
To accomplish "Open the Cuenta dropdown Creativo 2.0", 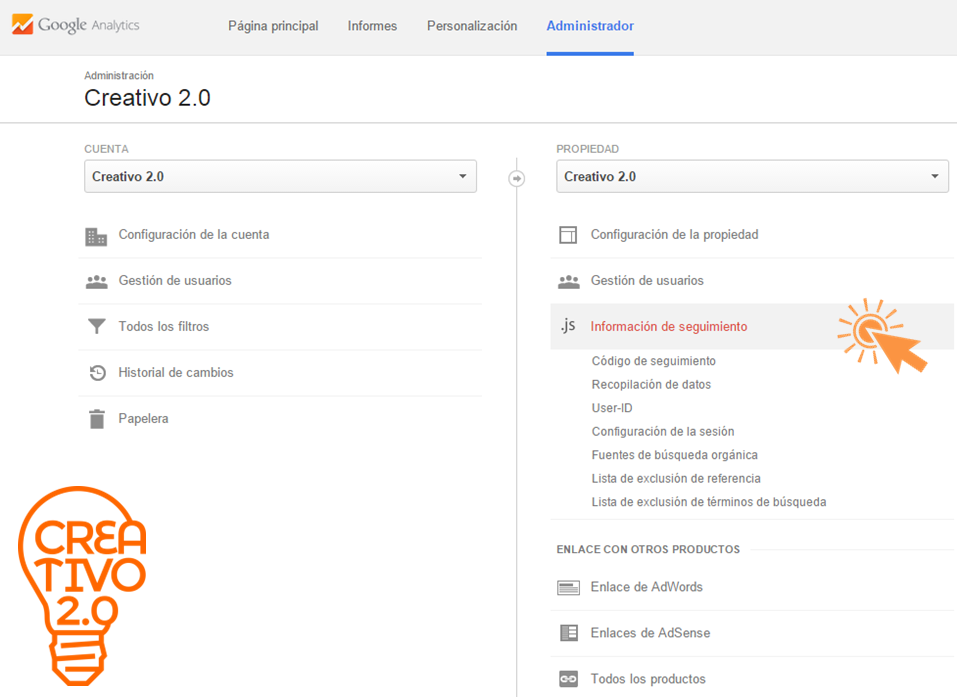I will [x=280, y=176].
